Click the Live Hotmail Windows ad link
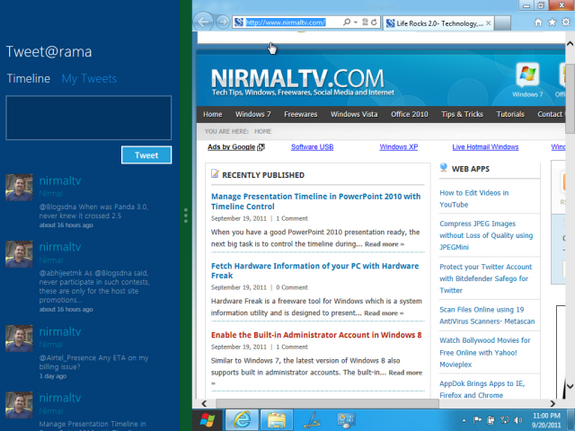Viewport: 575px width, 431px height. [x=485, y=147]
